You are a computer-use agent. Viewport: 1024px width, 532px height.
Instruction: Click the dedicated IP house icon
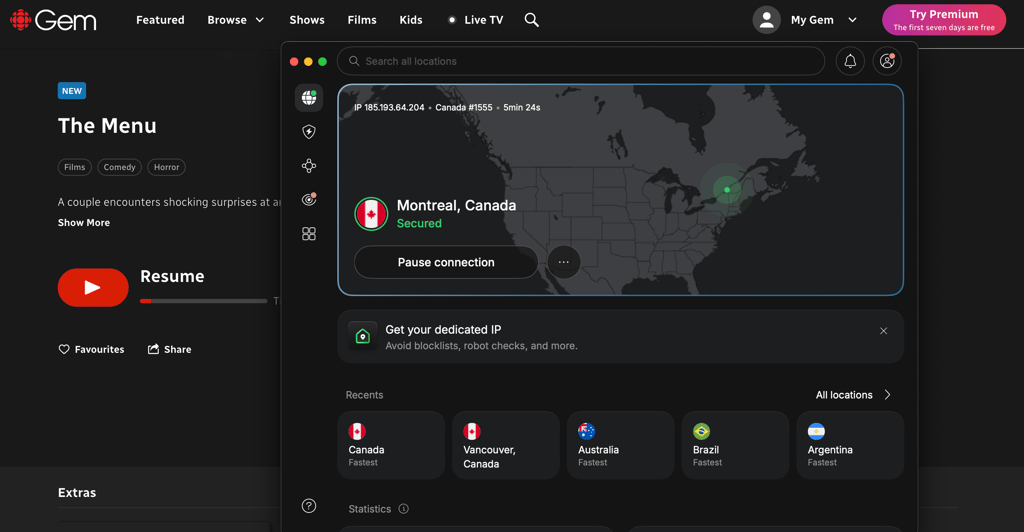pos(362,336)
